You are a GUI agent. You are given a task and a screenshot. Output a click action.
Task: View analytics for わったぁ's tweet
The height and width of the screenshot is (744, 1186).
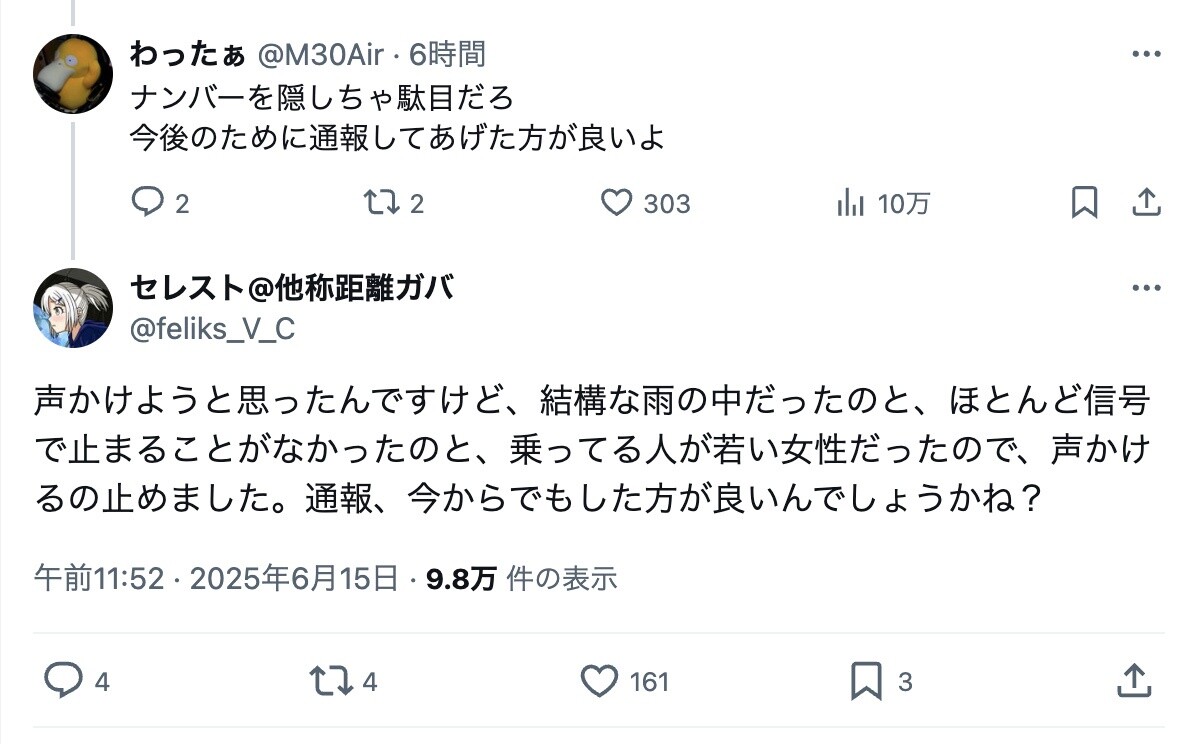click(x=850, y=204)
